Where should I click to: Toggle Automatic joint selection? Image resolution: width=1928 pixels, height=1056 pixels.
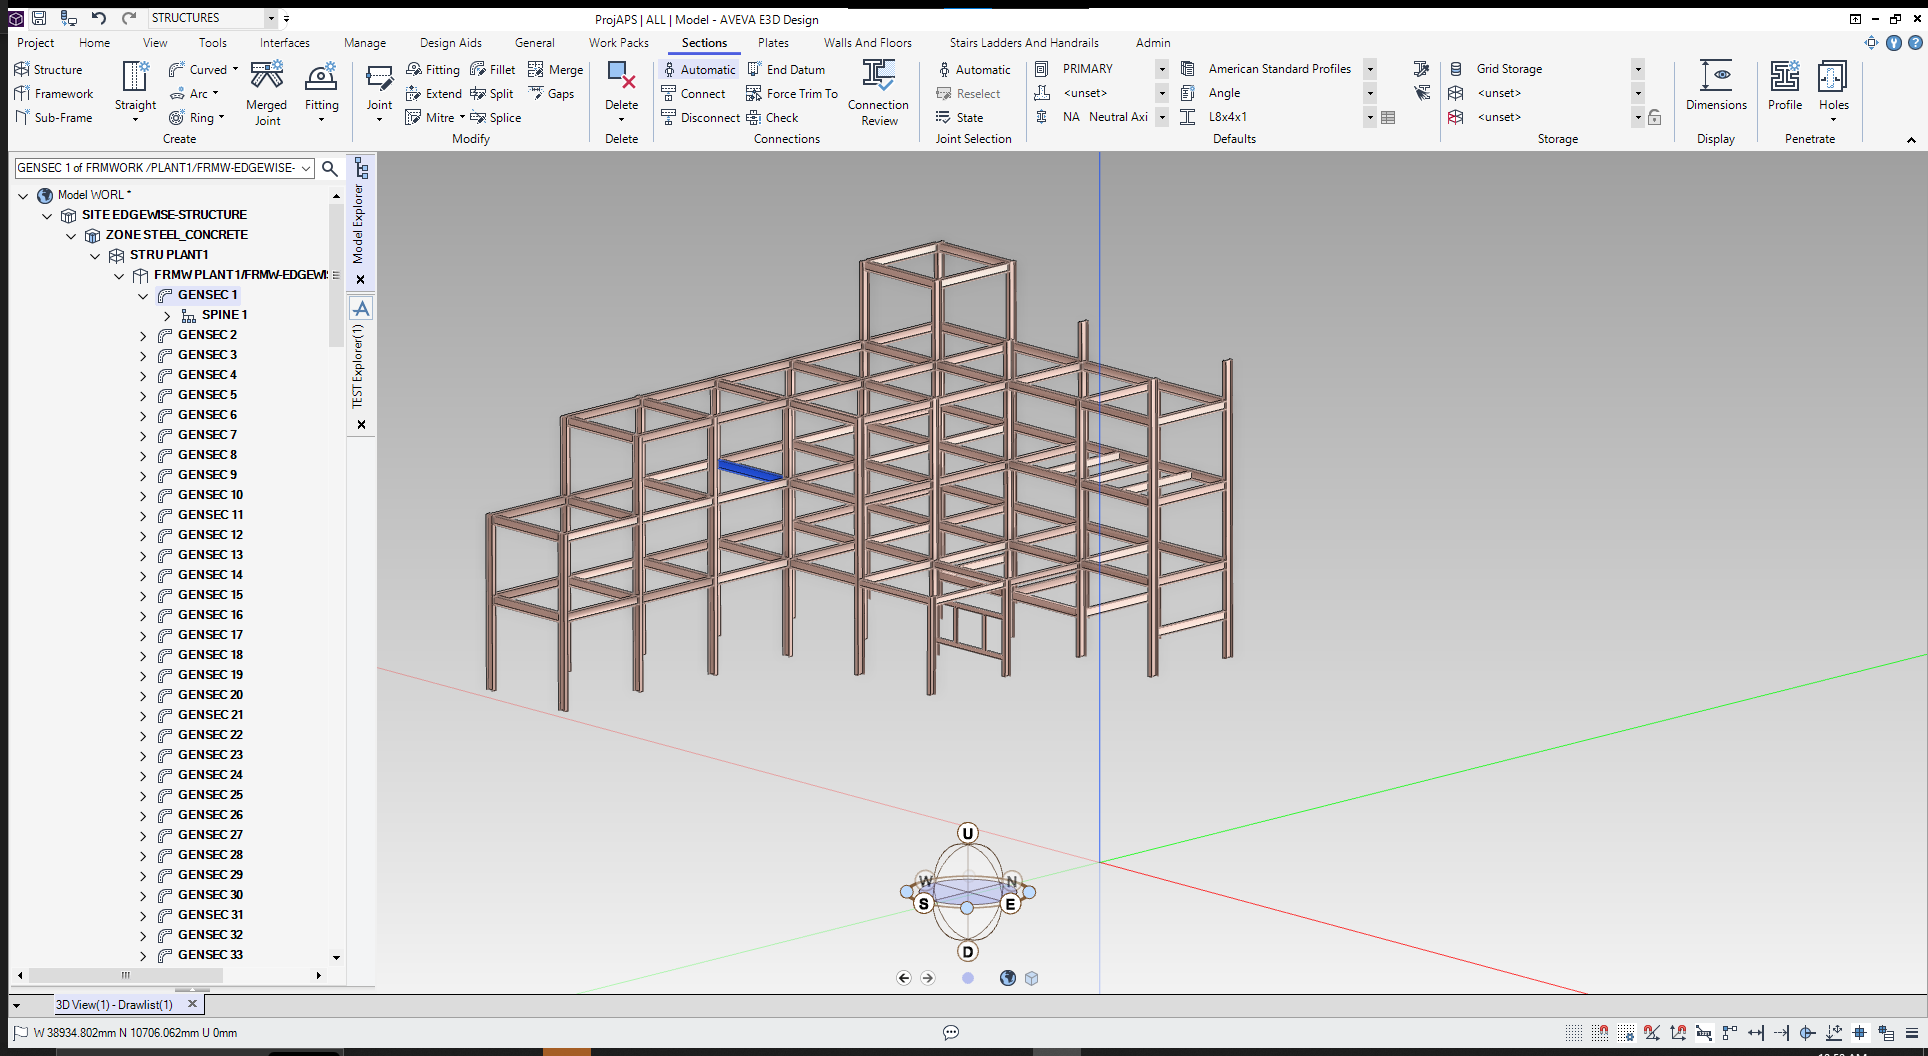[975, 69]
